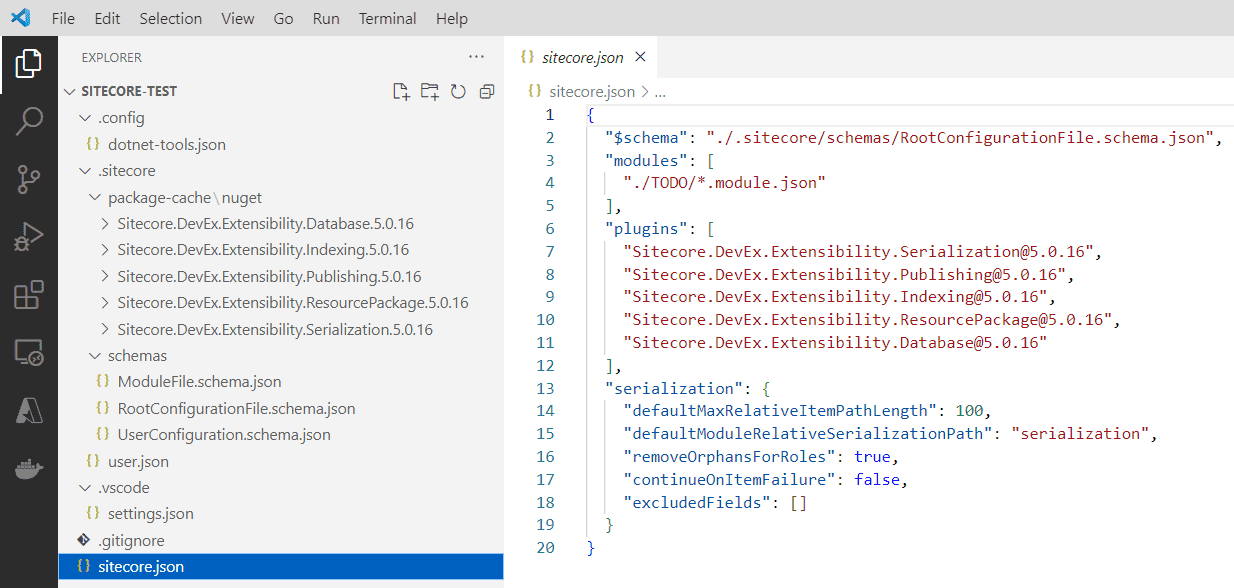Collapse all folders in Explorer
The image size is (1234, 588).
pos(487,92)
